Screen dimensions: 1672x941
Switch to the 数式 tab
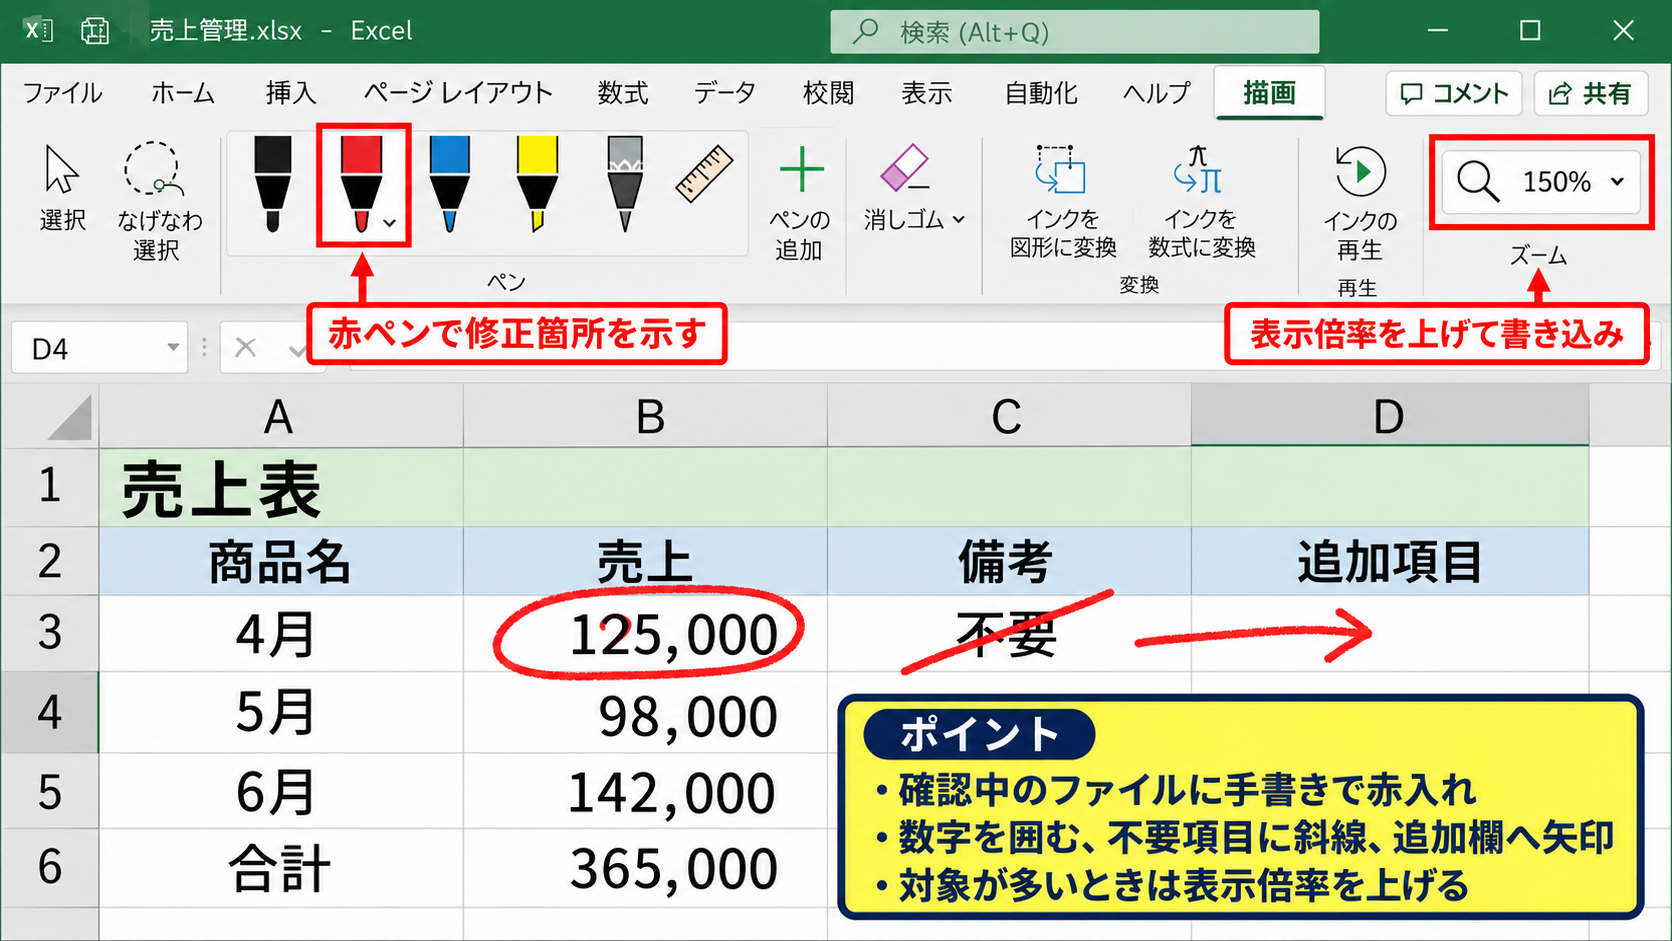pos(623,93)
